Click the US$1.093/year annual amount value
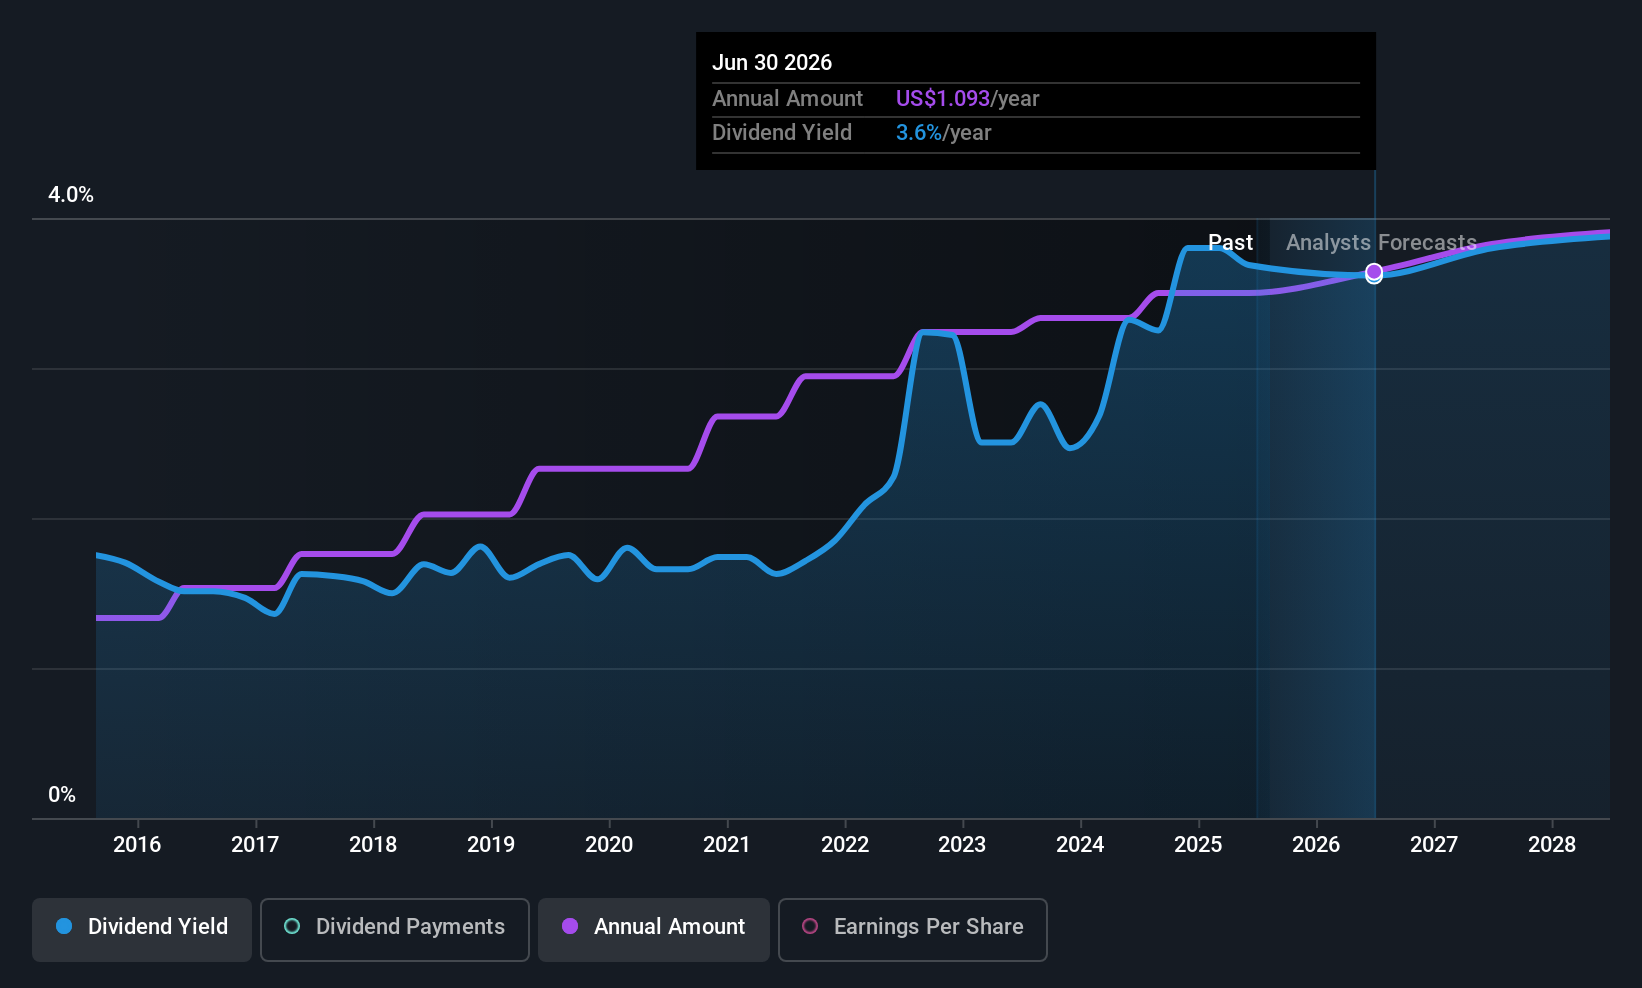Viewport: 1642px width, 988px height. [967, 99]
